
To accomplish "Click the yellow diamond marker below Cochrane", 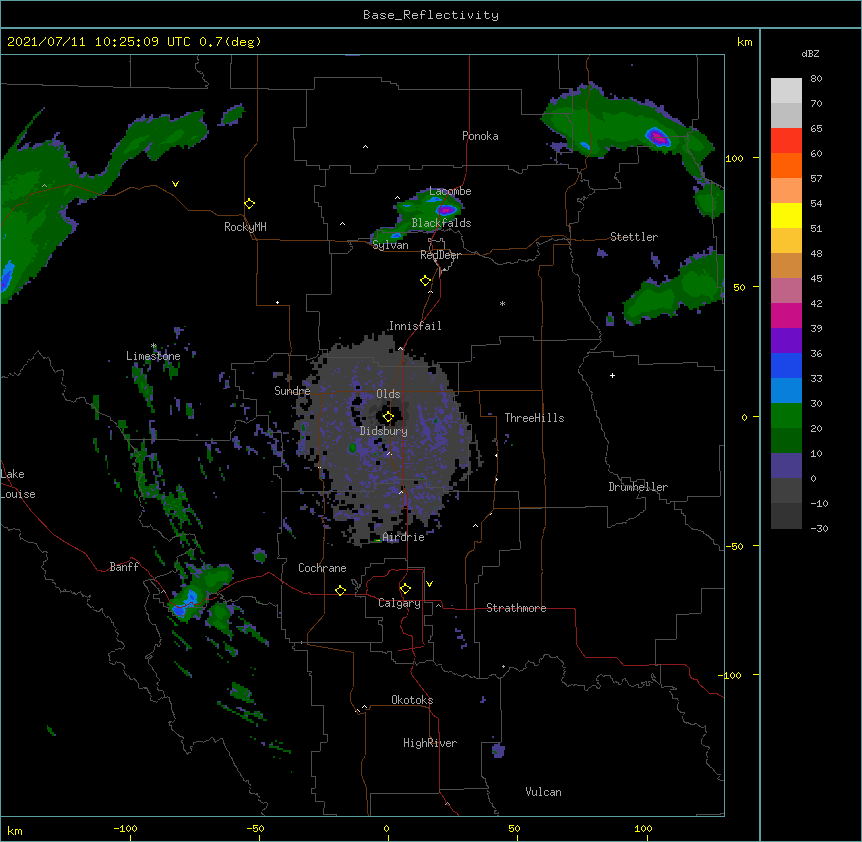I will (340, 590).
